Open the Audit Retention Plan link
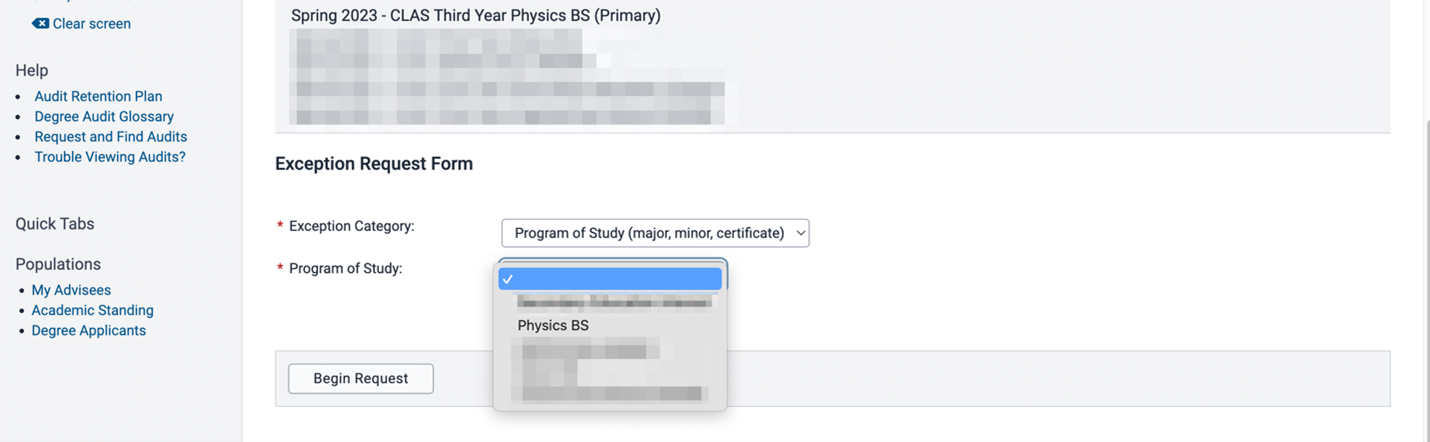Image resolution: width=1430 pixels, height=442 pixels. tap(98, 96)
